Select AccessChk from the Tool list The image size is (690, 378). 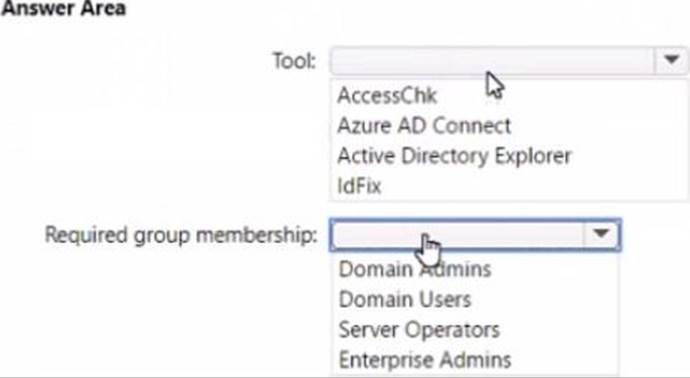(x=387, y=95)
